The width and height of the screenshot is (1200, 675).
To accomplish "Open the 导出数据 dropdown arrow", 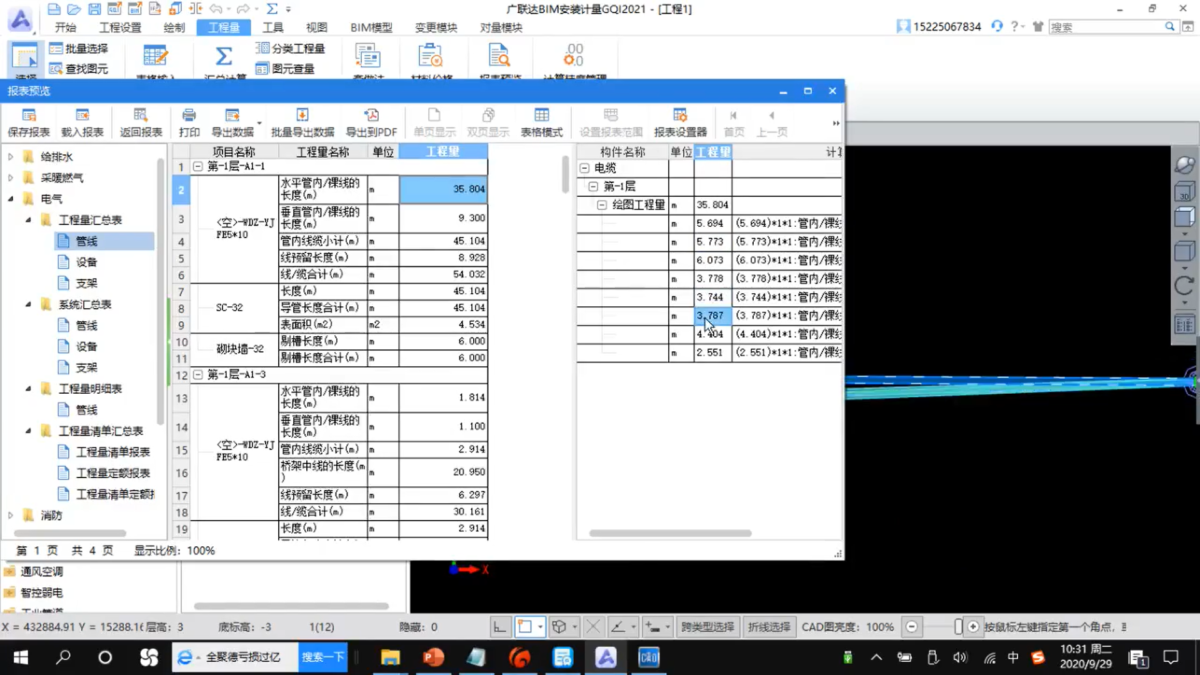I will point(259,122).
